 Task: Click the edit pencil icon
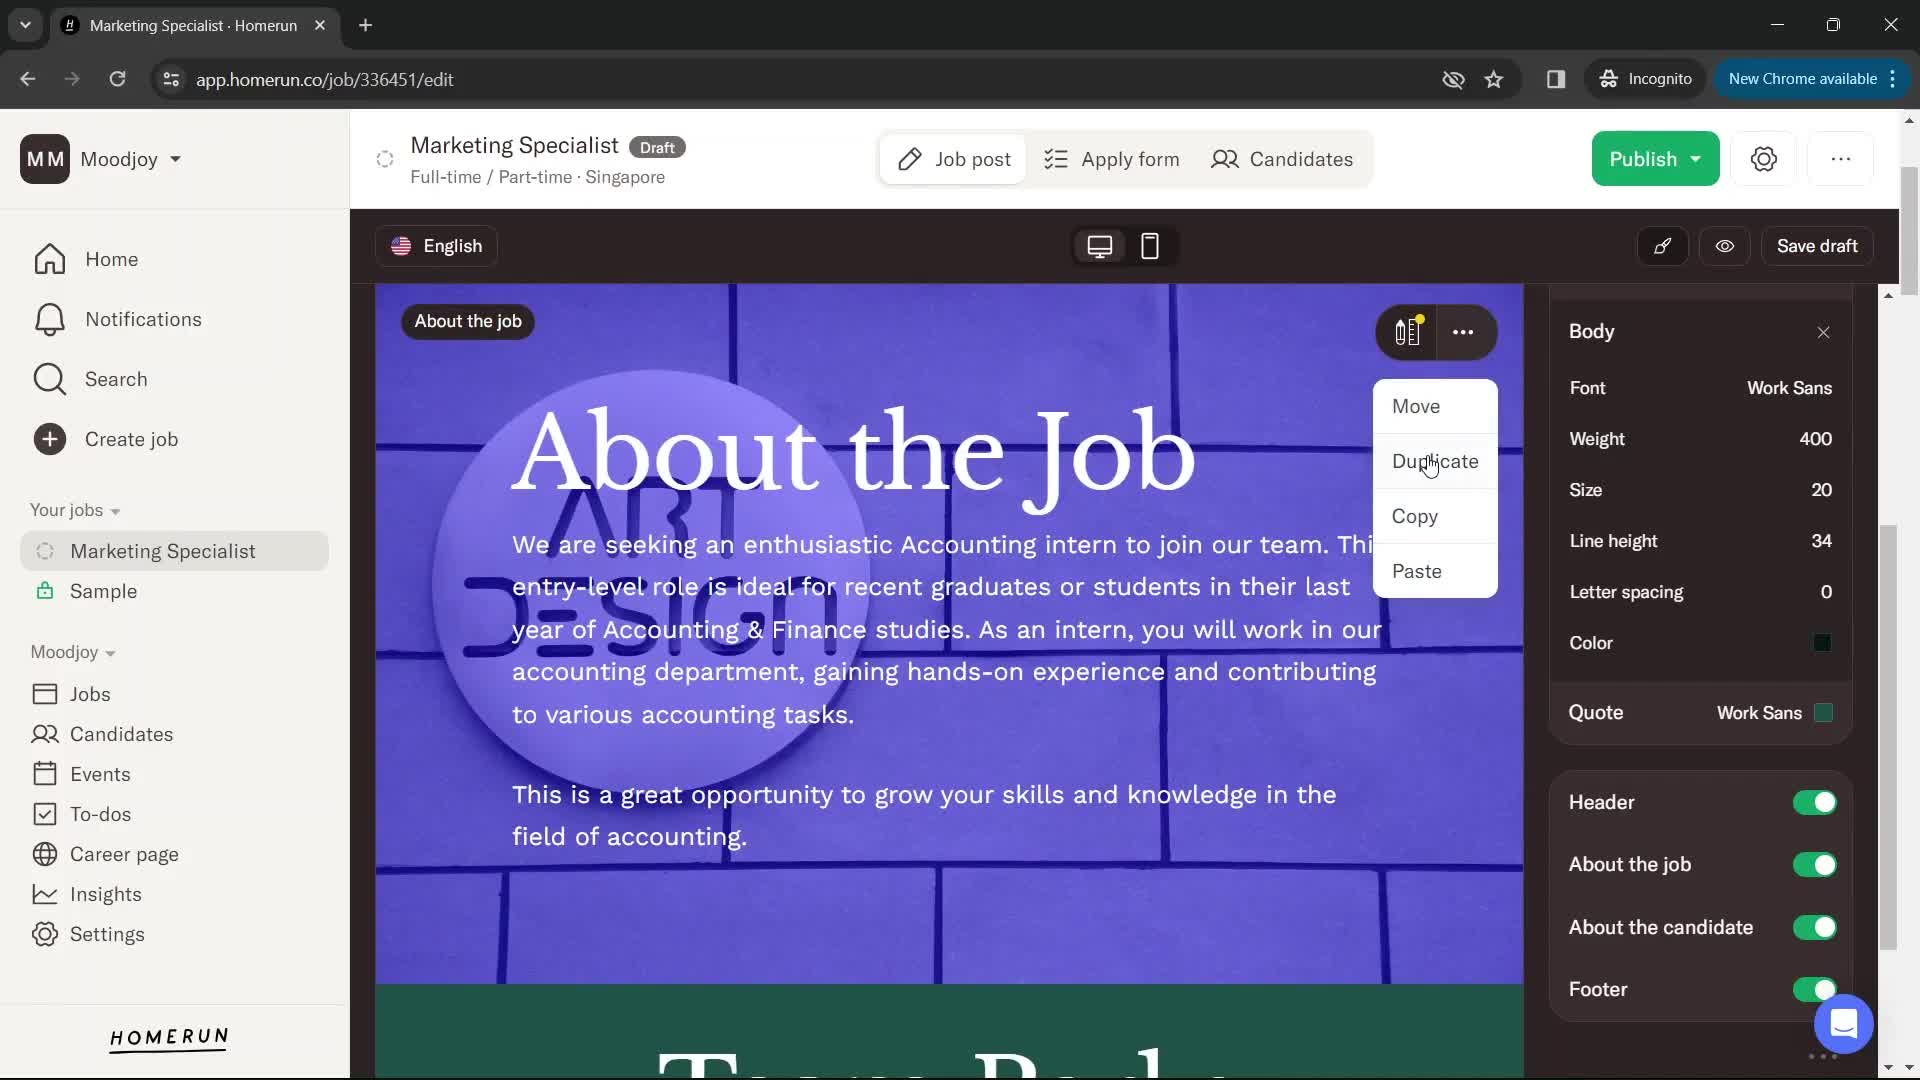point(1662,247)
